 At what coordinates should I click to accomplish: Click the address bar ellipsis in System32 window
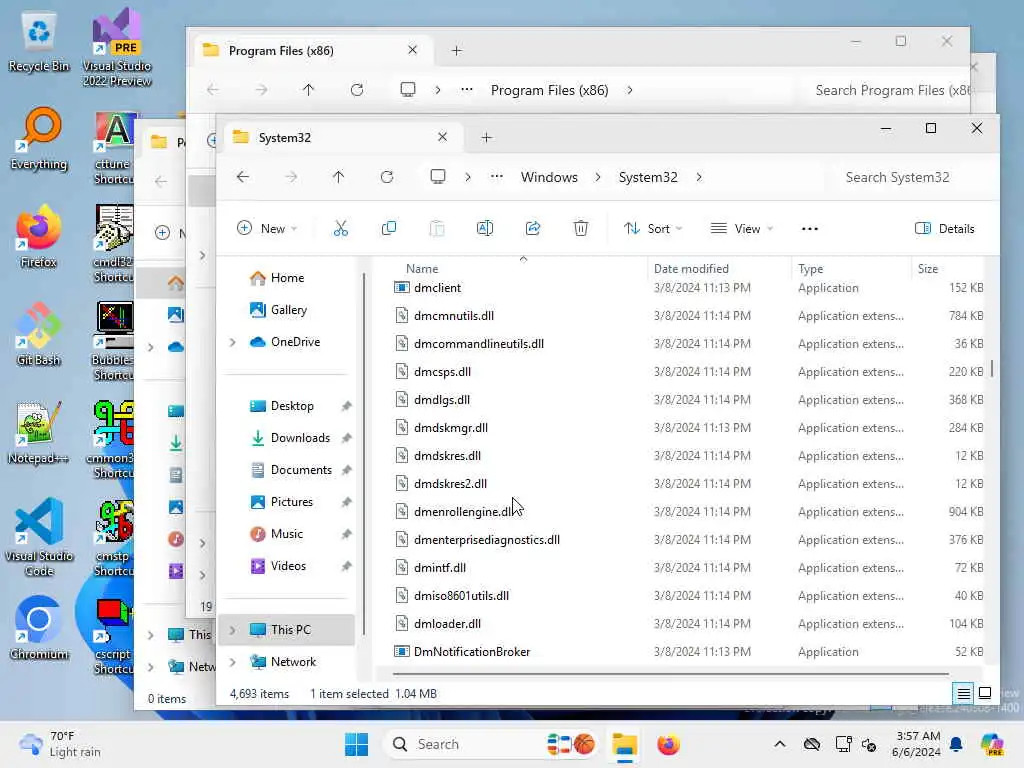497,177
